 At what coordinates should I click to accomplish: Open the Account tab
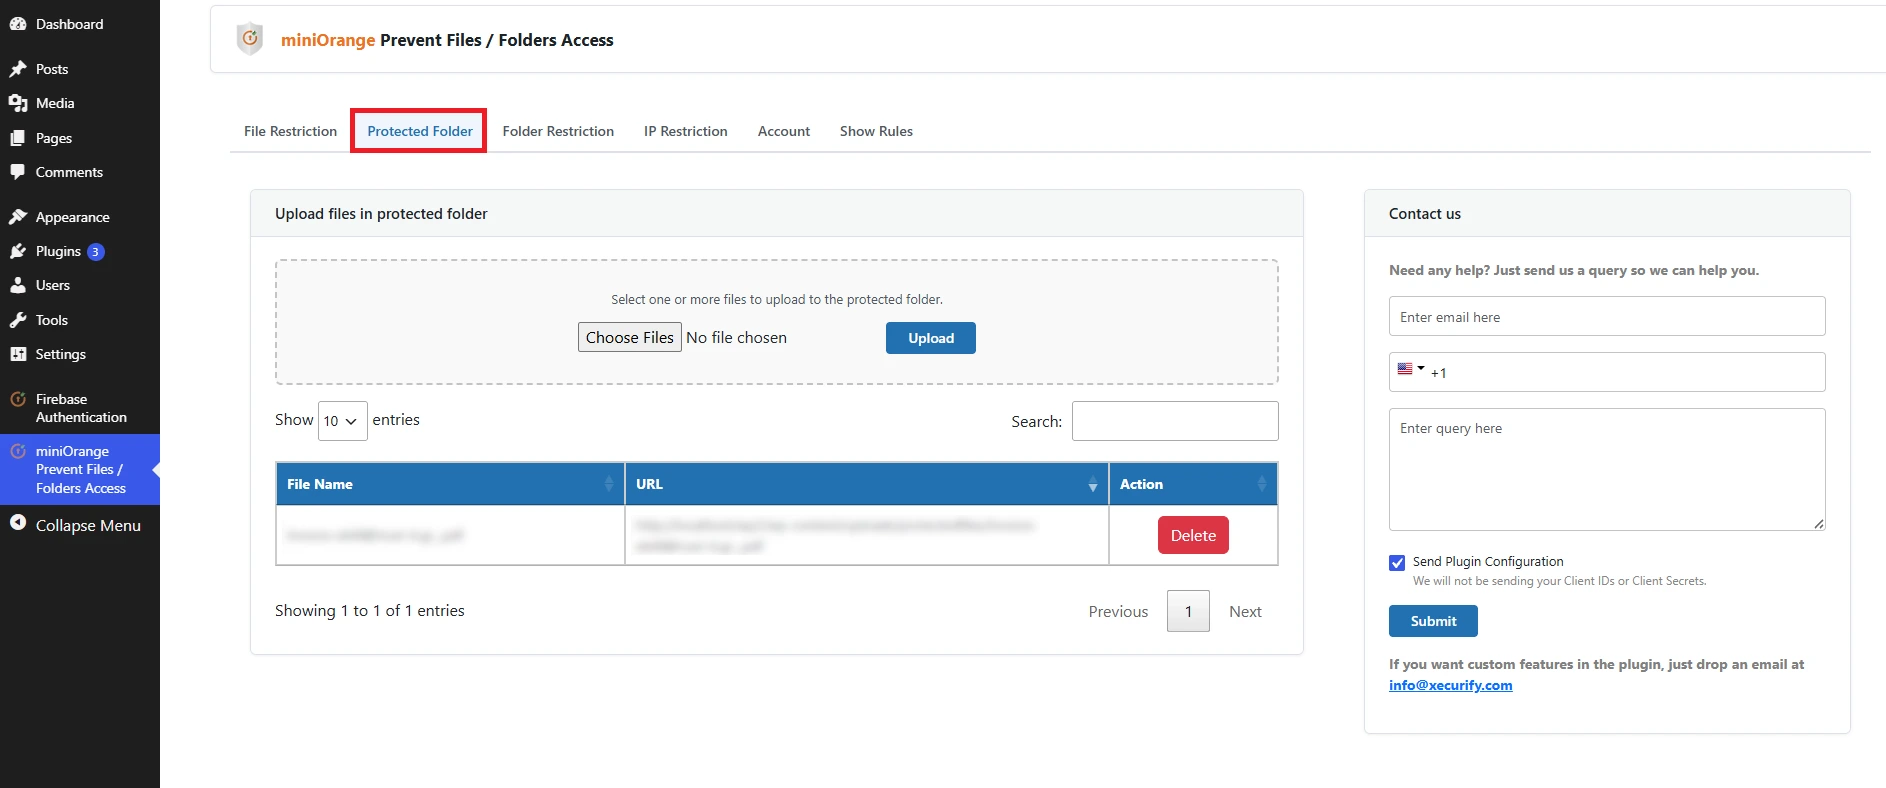pyautogui.click(x=784, y=131)
